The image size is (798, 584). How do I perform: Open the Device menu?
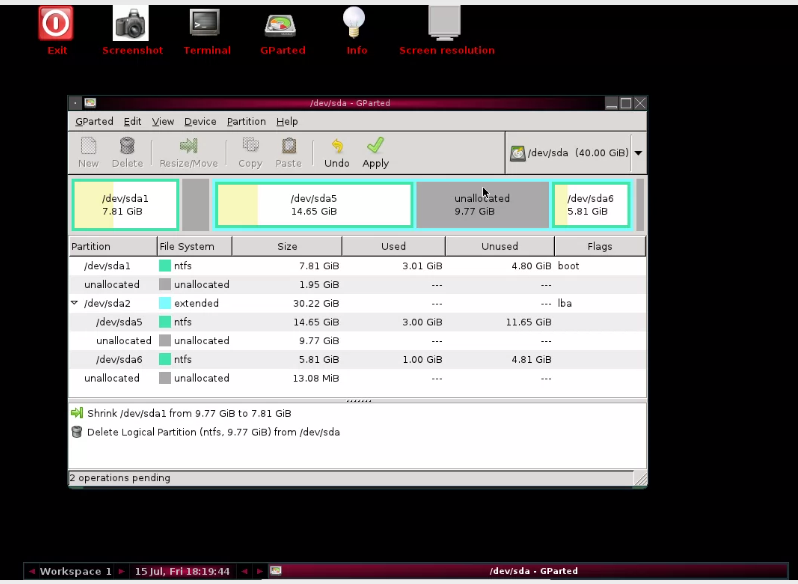point(200,122)
